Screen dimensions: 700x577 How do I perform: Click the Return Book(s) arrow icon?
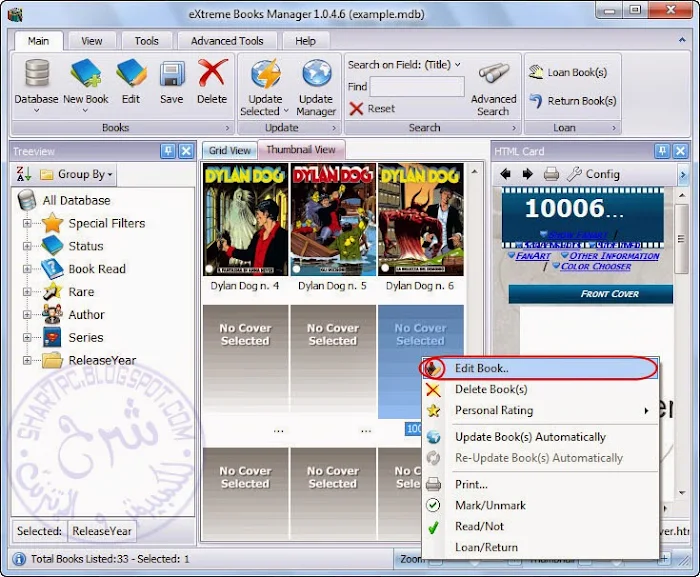536,101
